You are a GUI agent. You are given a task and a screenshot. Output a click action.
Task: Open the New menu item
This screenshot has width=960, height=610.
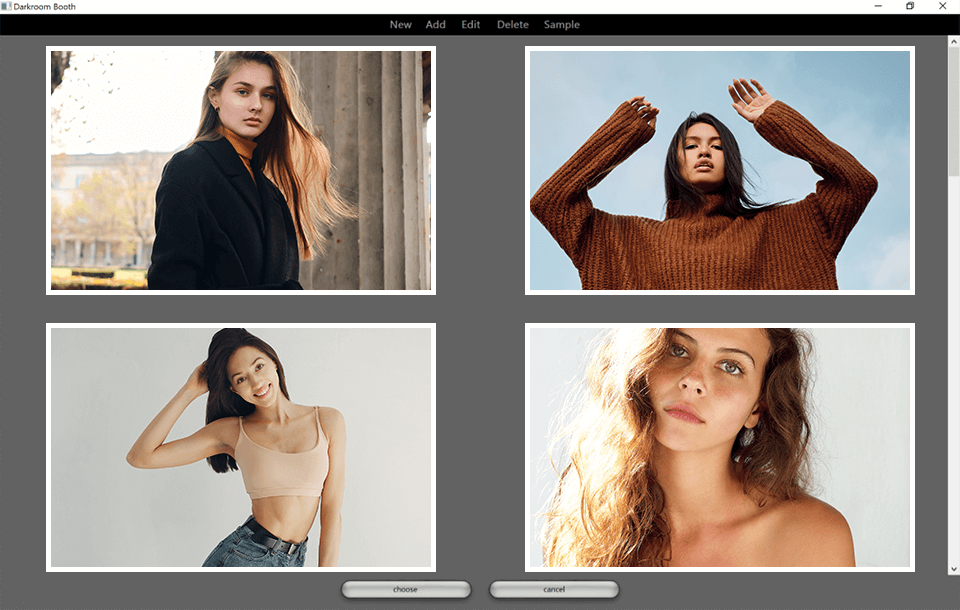[x=400, y=25]
